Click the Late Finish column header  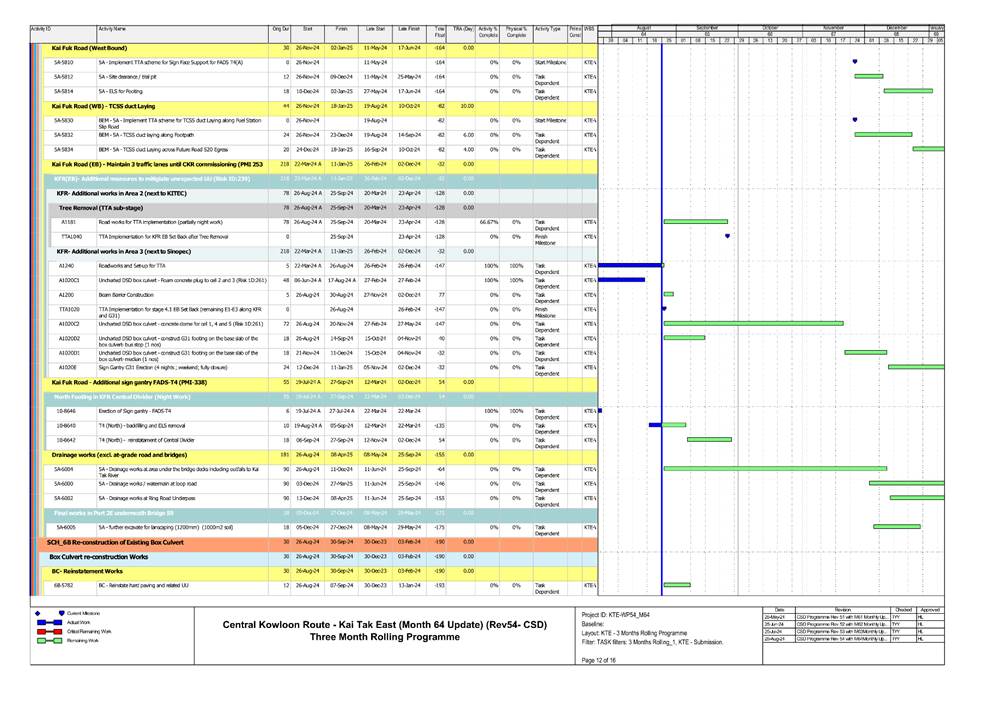pos(408,31)
